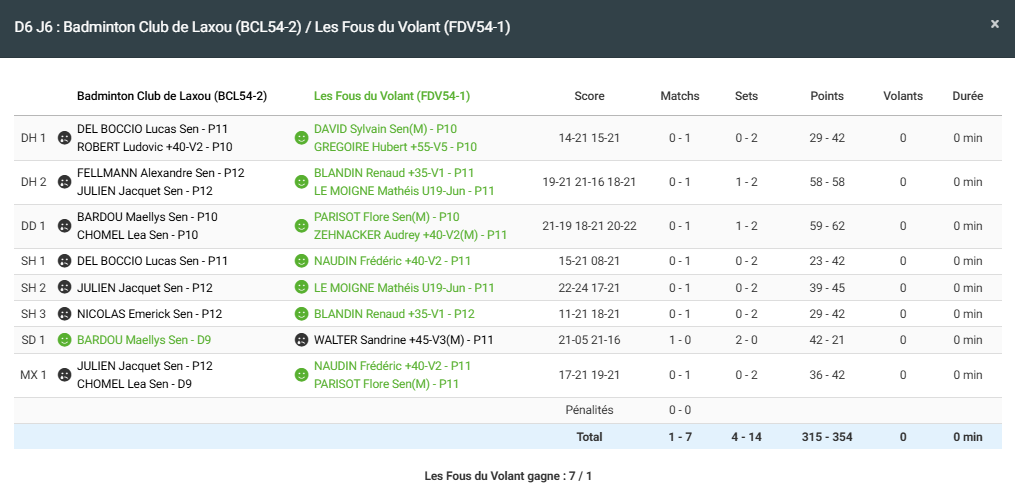1015x500 pixels.
Task: Click green smiley icon in DH 1 row
Action: click(x=301, y=138)
